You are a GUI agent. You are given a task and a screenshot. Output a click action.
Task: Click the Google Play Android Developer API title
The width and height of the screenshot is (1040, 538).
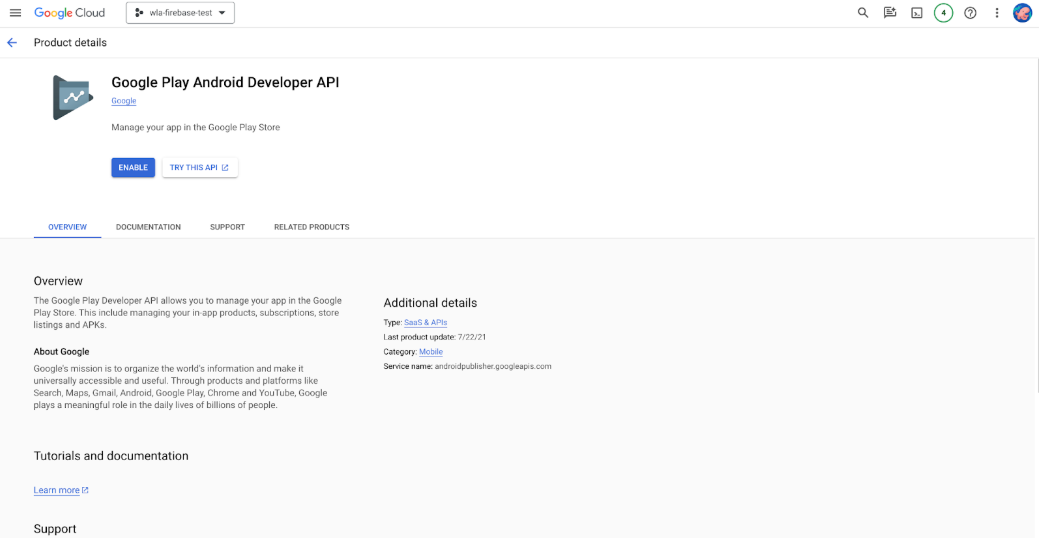226,82
